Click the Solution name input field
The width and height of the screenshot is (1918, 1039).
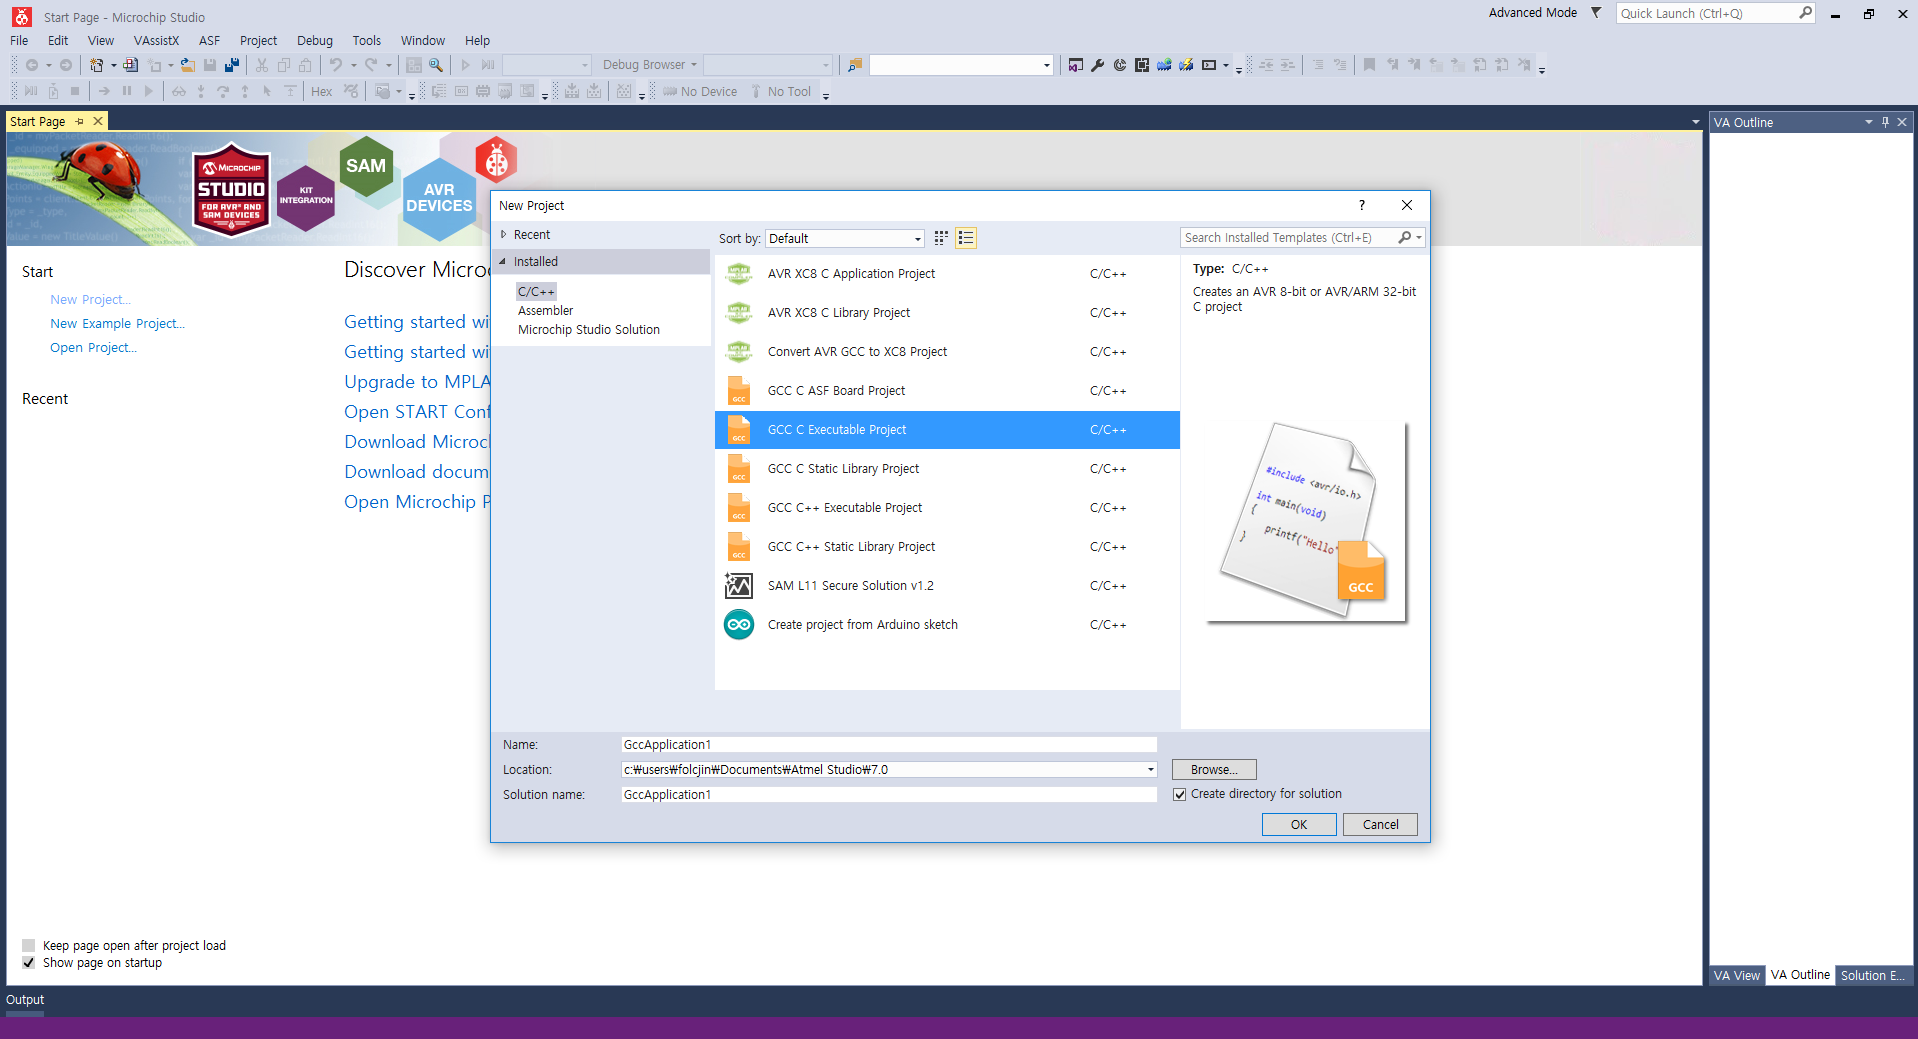(x=889, y=795)
